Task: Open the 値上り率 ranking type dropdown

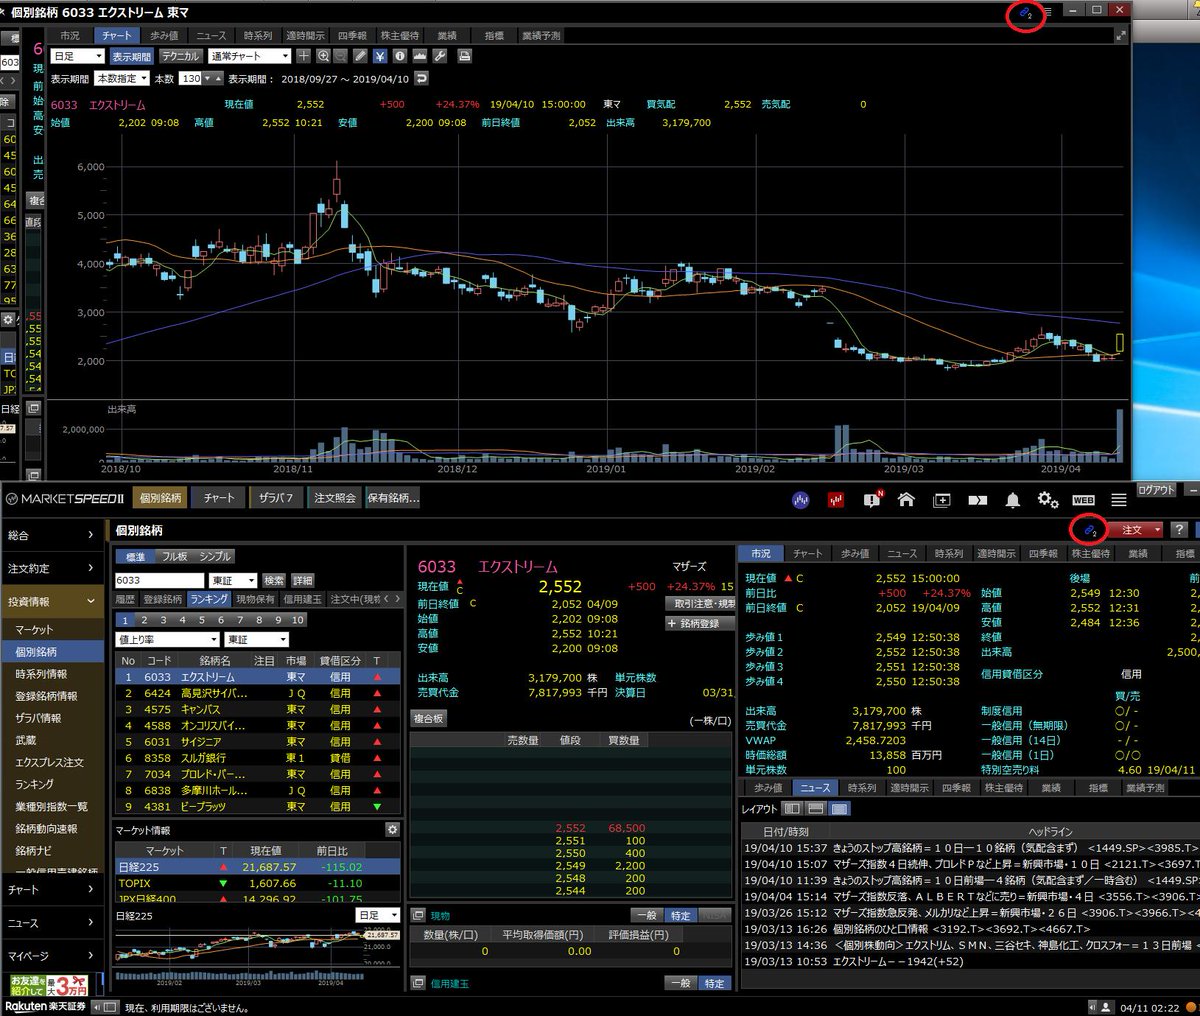Action: 167,639
